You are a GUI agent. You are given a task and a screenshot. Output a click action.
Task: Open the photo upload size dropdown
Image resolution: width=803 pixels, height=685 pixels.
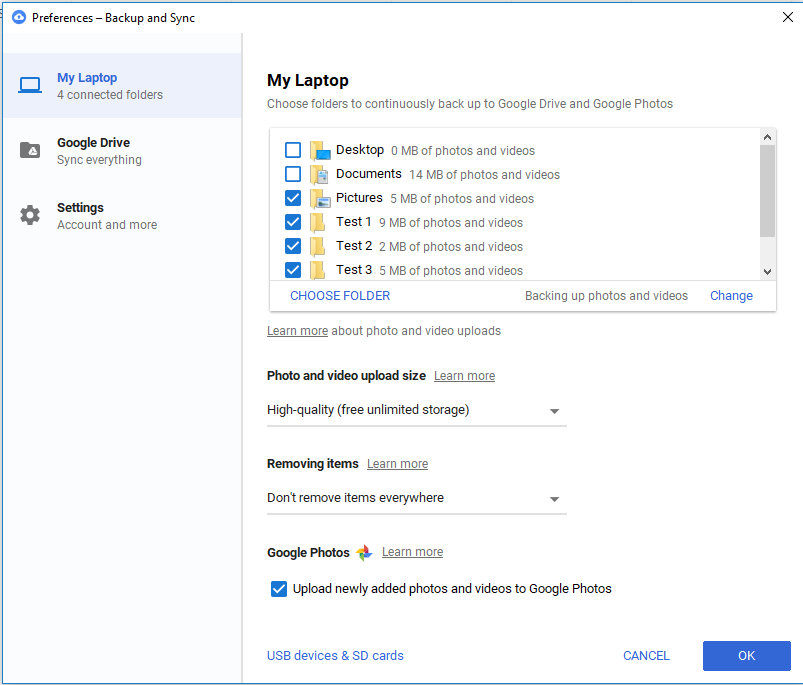click(x=416, y=410)
